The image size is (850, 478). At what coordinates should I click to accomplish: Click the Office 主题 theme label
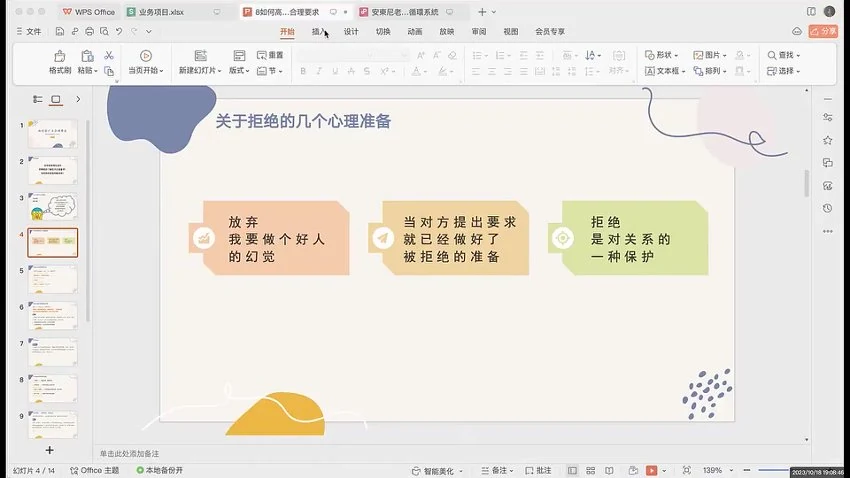pyautogui.click(x=94, y=470)
